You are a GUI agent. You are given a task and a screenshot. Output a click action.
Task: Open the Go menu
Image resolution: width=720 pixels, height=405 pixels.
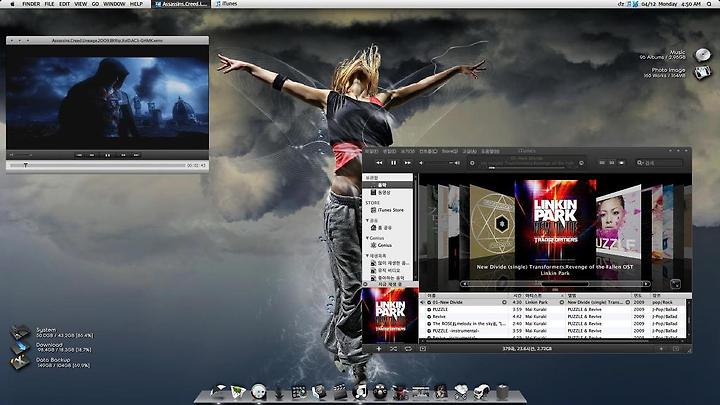(95, 4)
